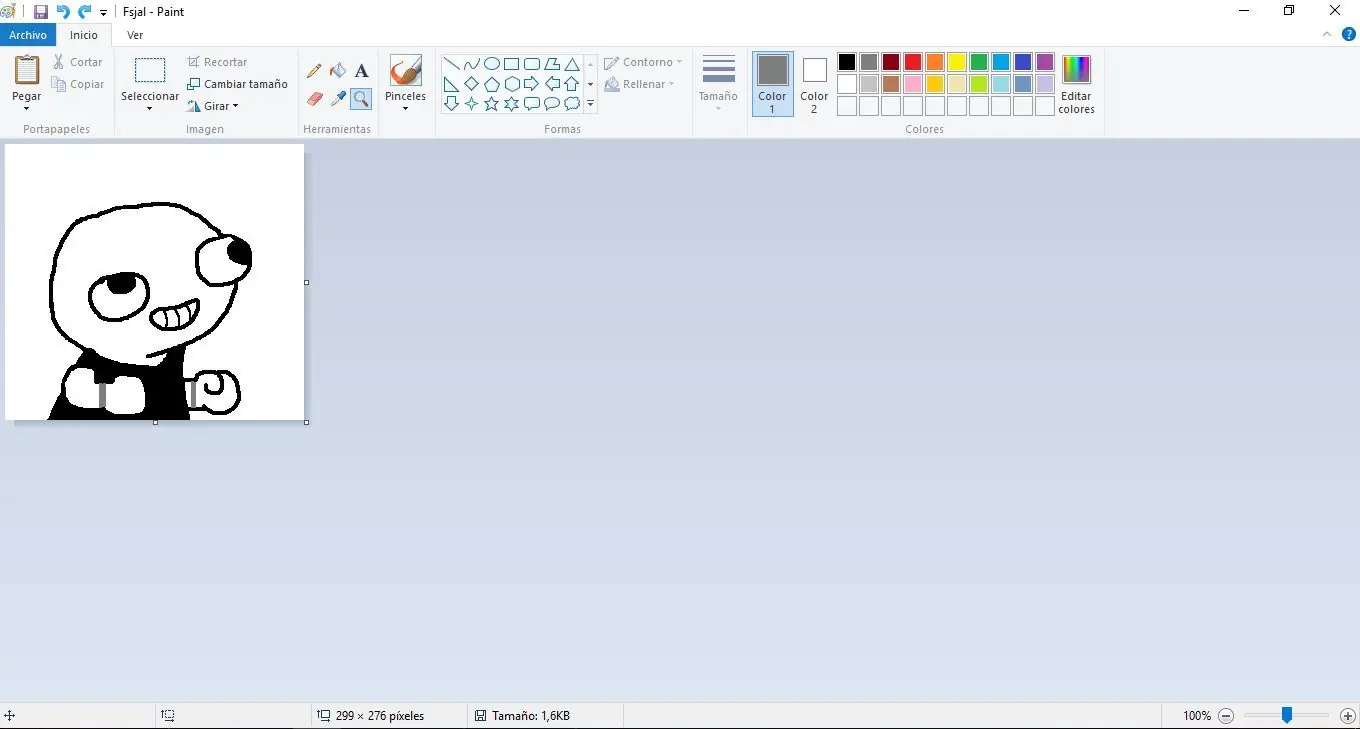Open the Pegar dropdown arrow

(x=26, y=108)
